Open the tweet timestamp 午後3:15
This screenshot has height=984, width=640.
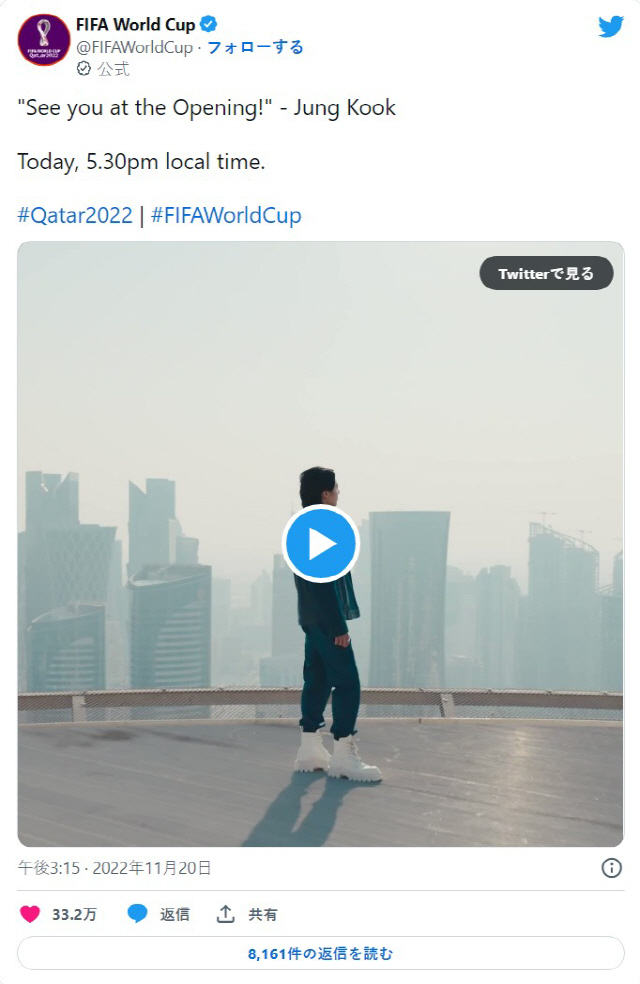pyautogui.click(x=49, y=868)
